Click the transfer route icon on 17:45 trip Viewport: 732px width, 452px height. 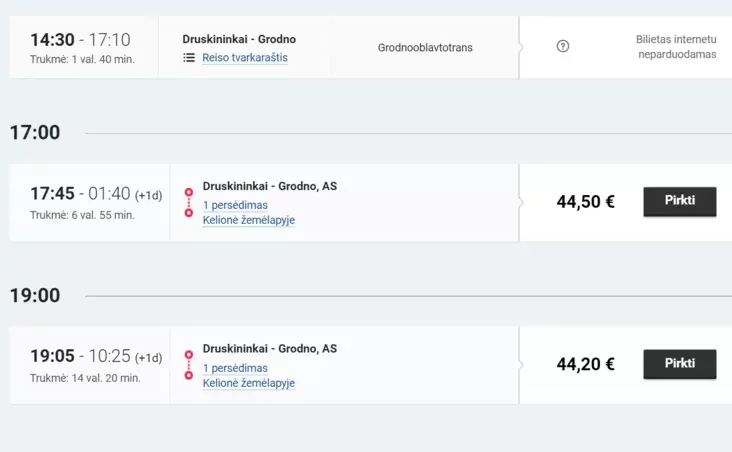189,203
